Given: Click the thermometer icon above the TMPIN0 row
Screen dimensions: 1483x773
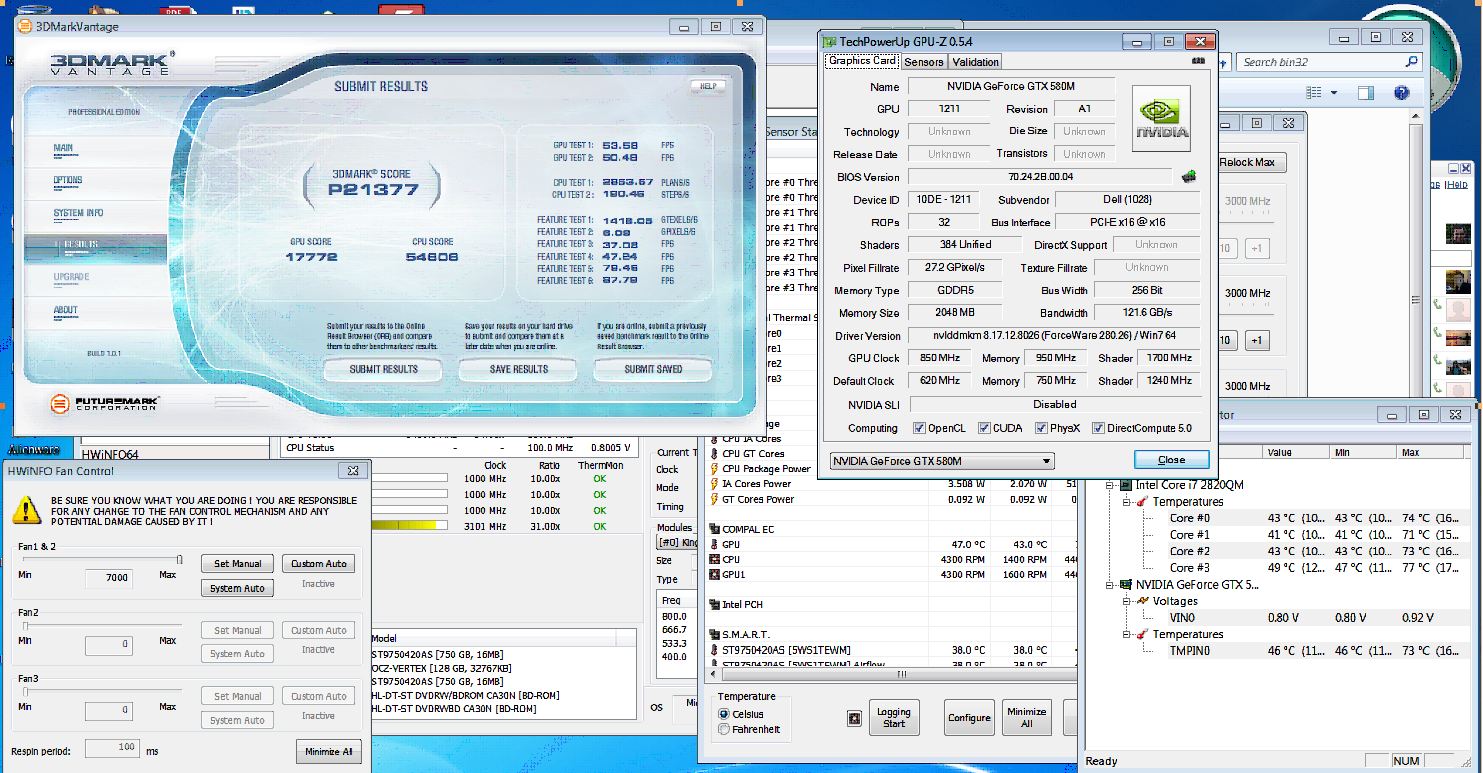Looking at the screenshot, I should tap(1142, 634).
